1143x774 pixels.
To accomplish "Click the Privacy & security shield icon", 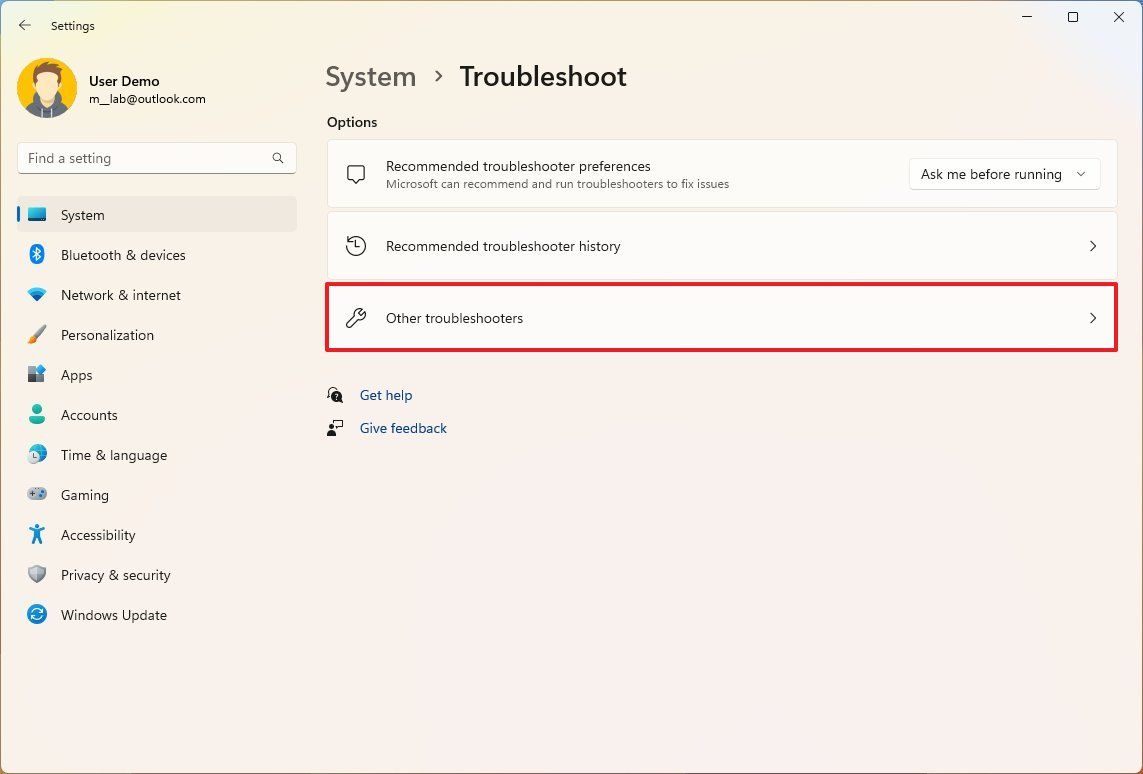I will (36, 575).
